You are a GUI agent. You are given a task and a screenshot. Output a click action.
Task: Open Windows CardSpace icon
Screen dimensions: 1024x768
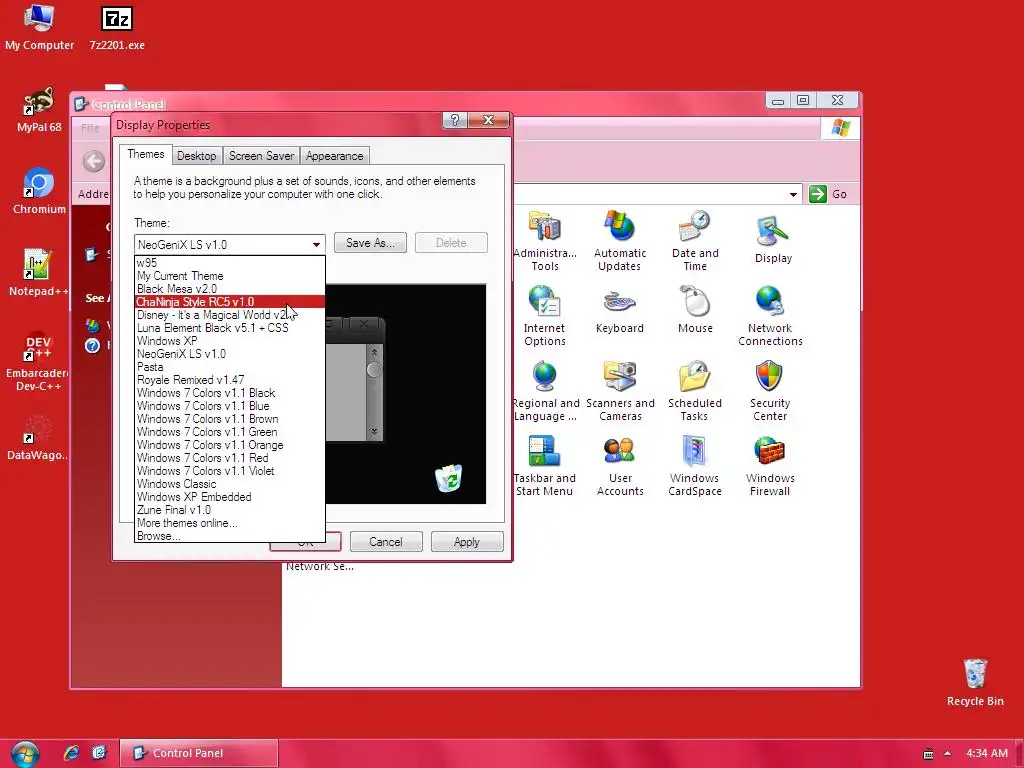point(695,466)
